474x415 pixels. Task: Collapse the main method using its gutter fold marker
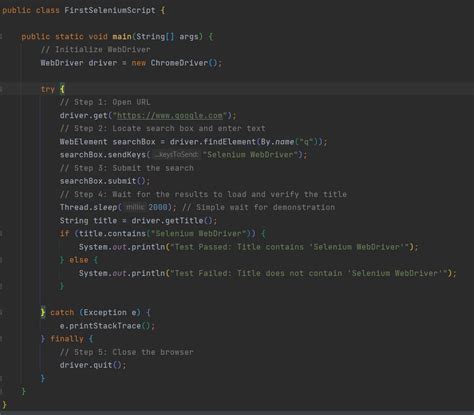pos(1,36)
